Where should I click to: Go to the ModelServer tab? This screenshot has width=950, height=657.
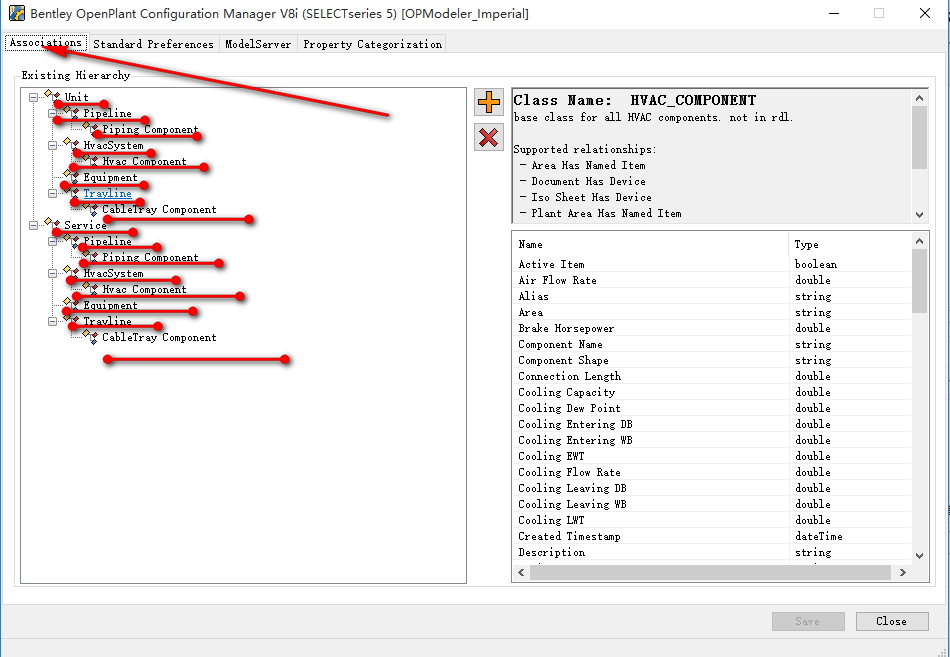coord(258,44)
